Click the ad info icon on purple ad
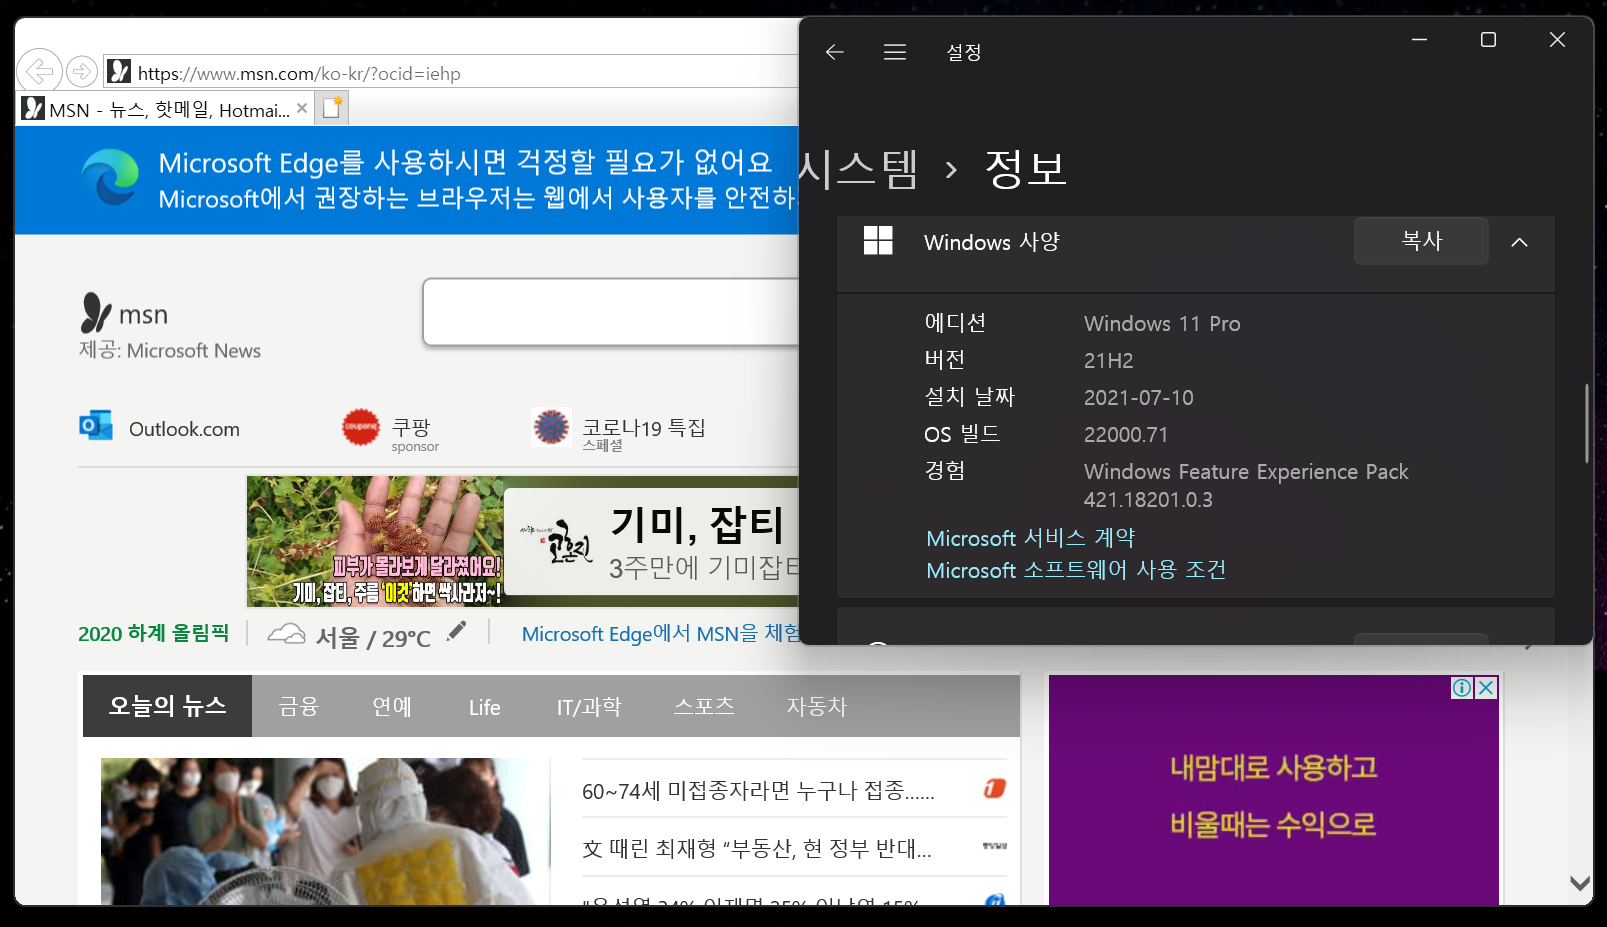1607x927 pixels. click(x=1462, y=687)
